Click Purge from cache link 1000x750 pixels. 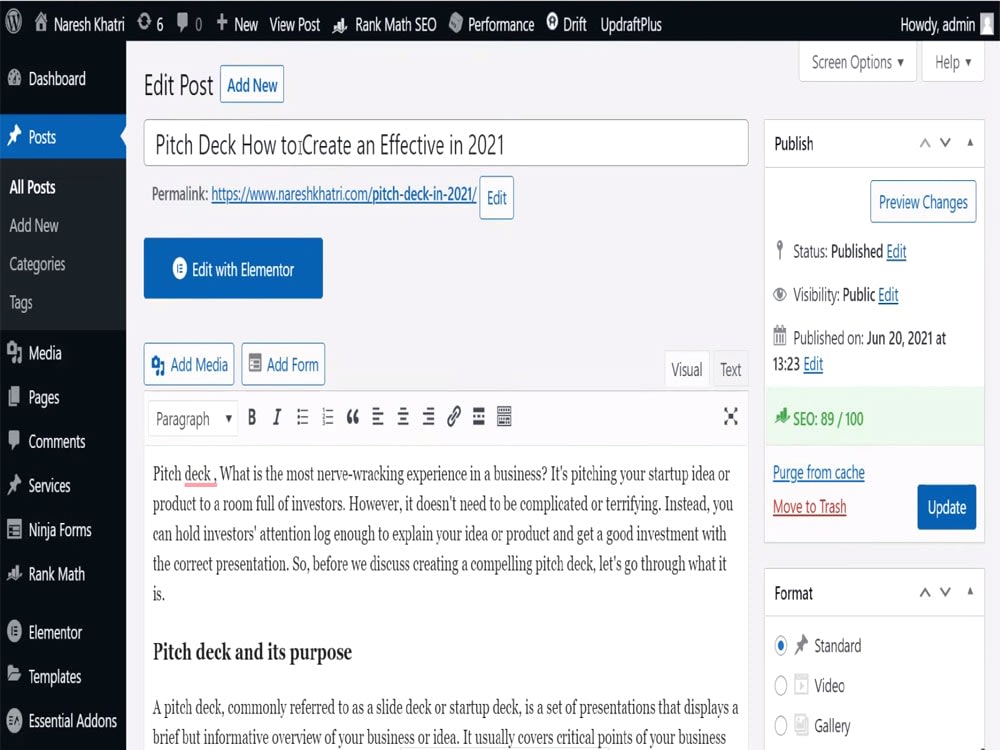click(x=819, y=473)
